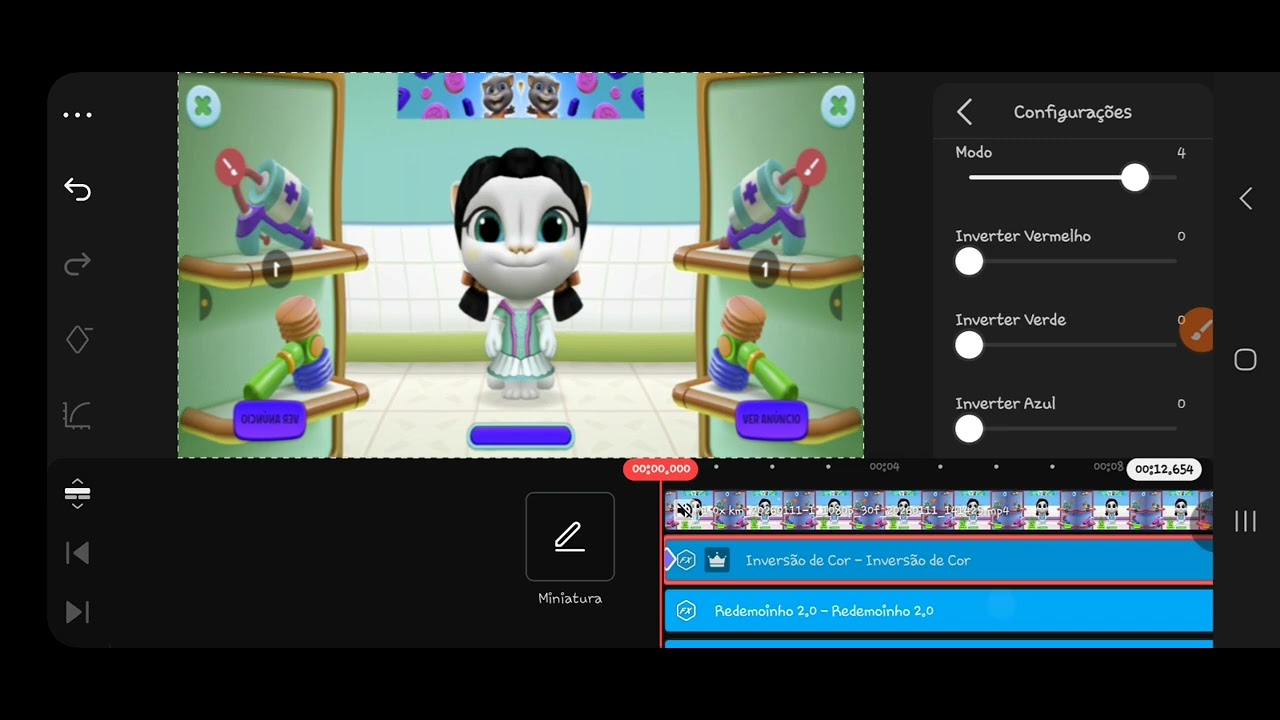Tap the Android home button

(x=1245, y=360)
